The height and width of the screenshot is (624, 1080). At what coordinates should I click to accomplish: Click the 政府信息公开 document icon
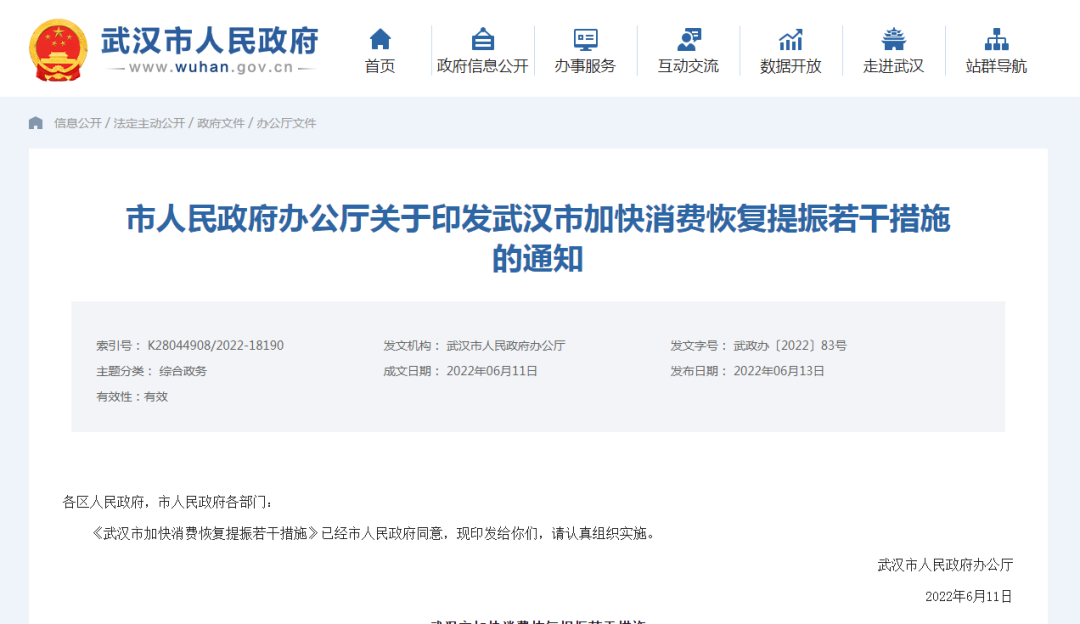(x=483, y=39)
